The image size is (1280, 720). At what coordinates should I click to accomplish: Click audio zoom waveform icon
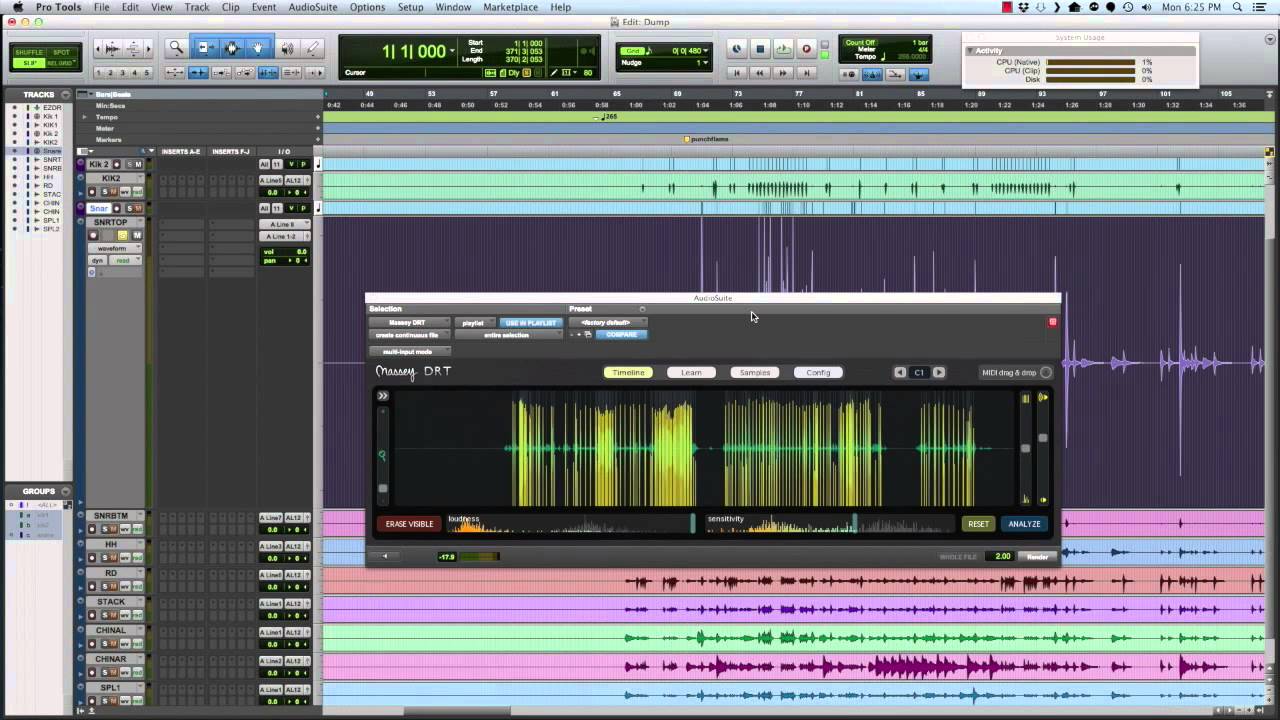click(x=113, y=48)
